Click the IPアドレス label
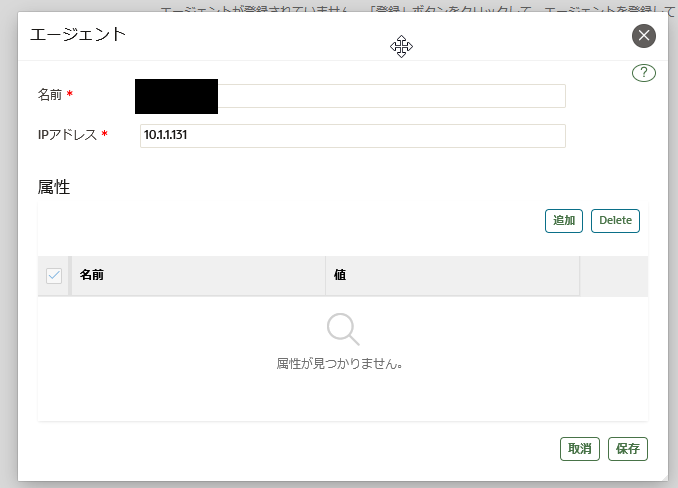Screen dimensions: 678x488 67,135
